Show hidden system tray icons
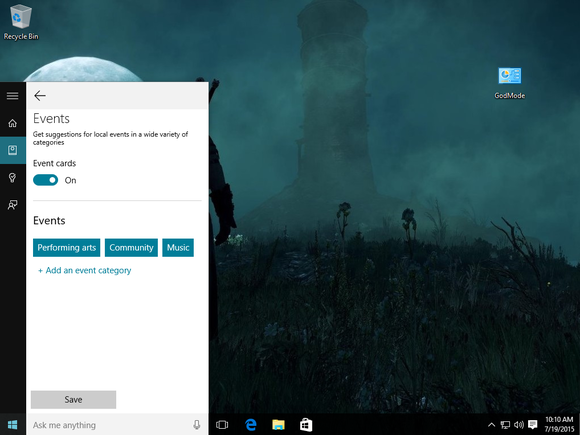 tap(492, 425)
